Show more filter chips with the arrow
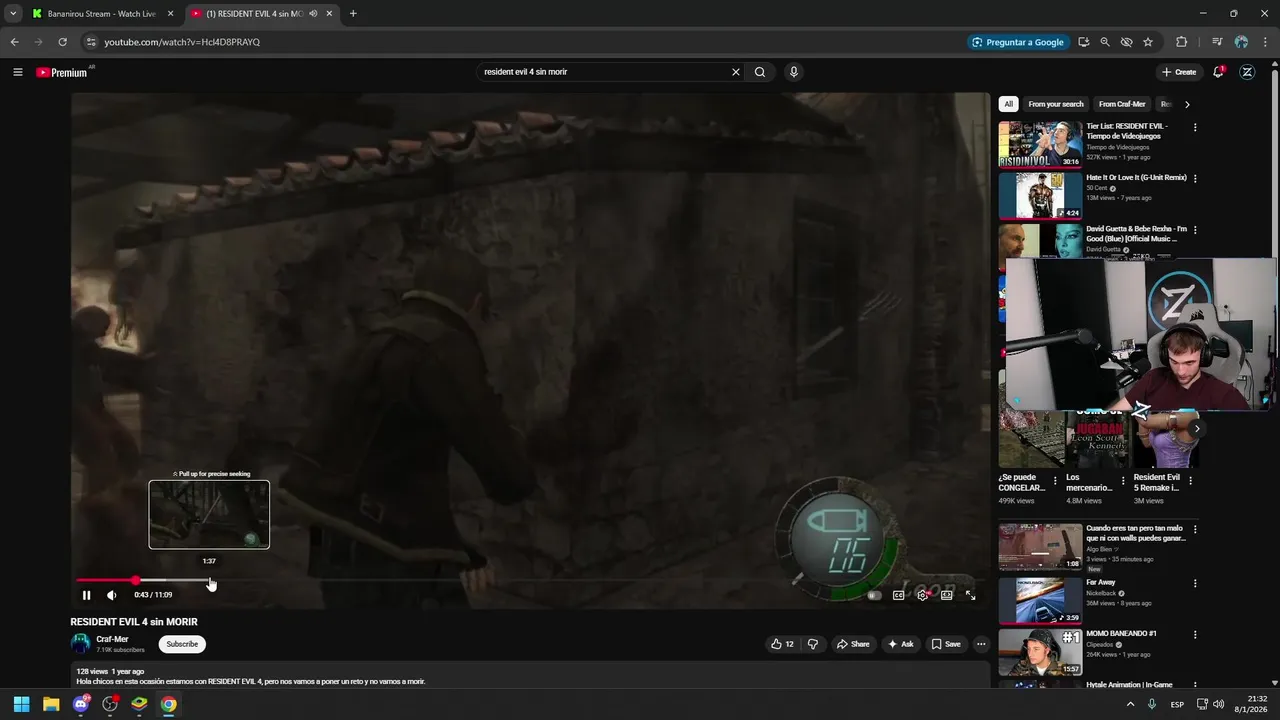Image resolution: width=1280 pixels, height=720 pixels. [1187, 104]
